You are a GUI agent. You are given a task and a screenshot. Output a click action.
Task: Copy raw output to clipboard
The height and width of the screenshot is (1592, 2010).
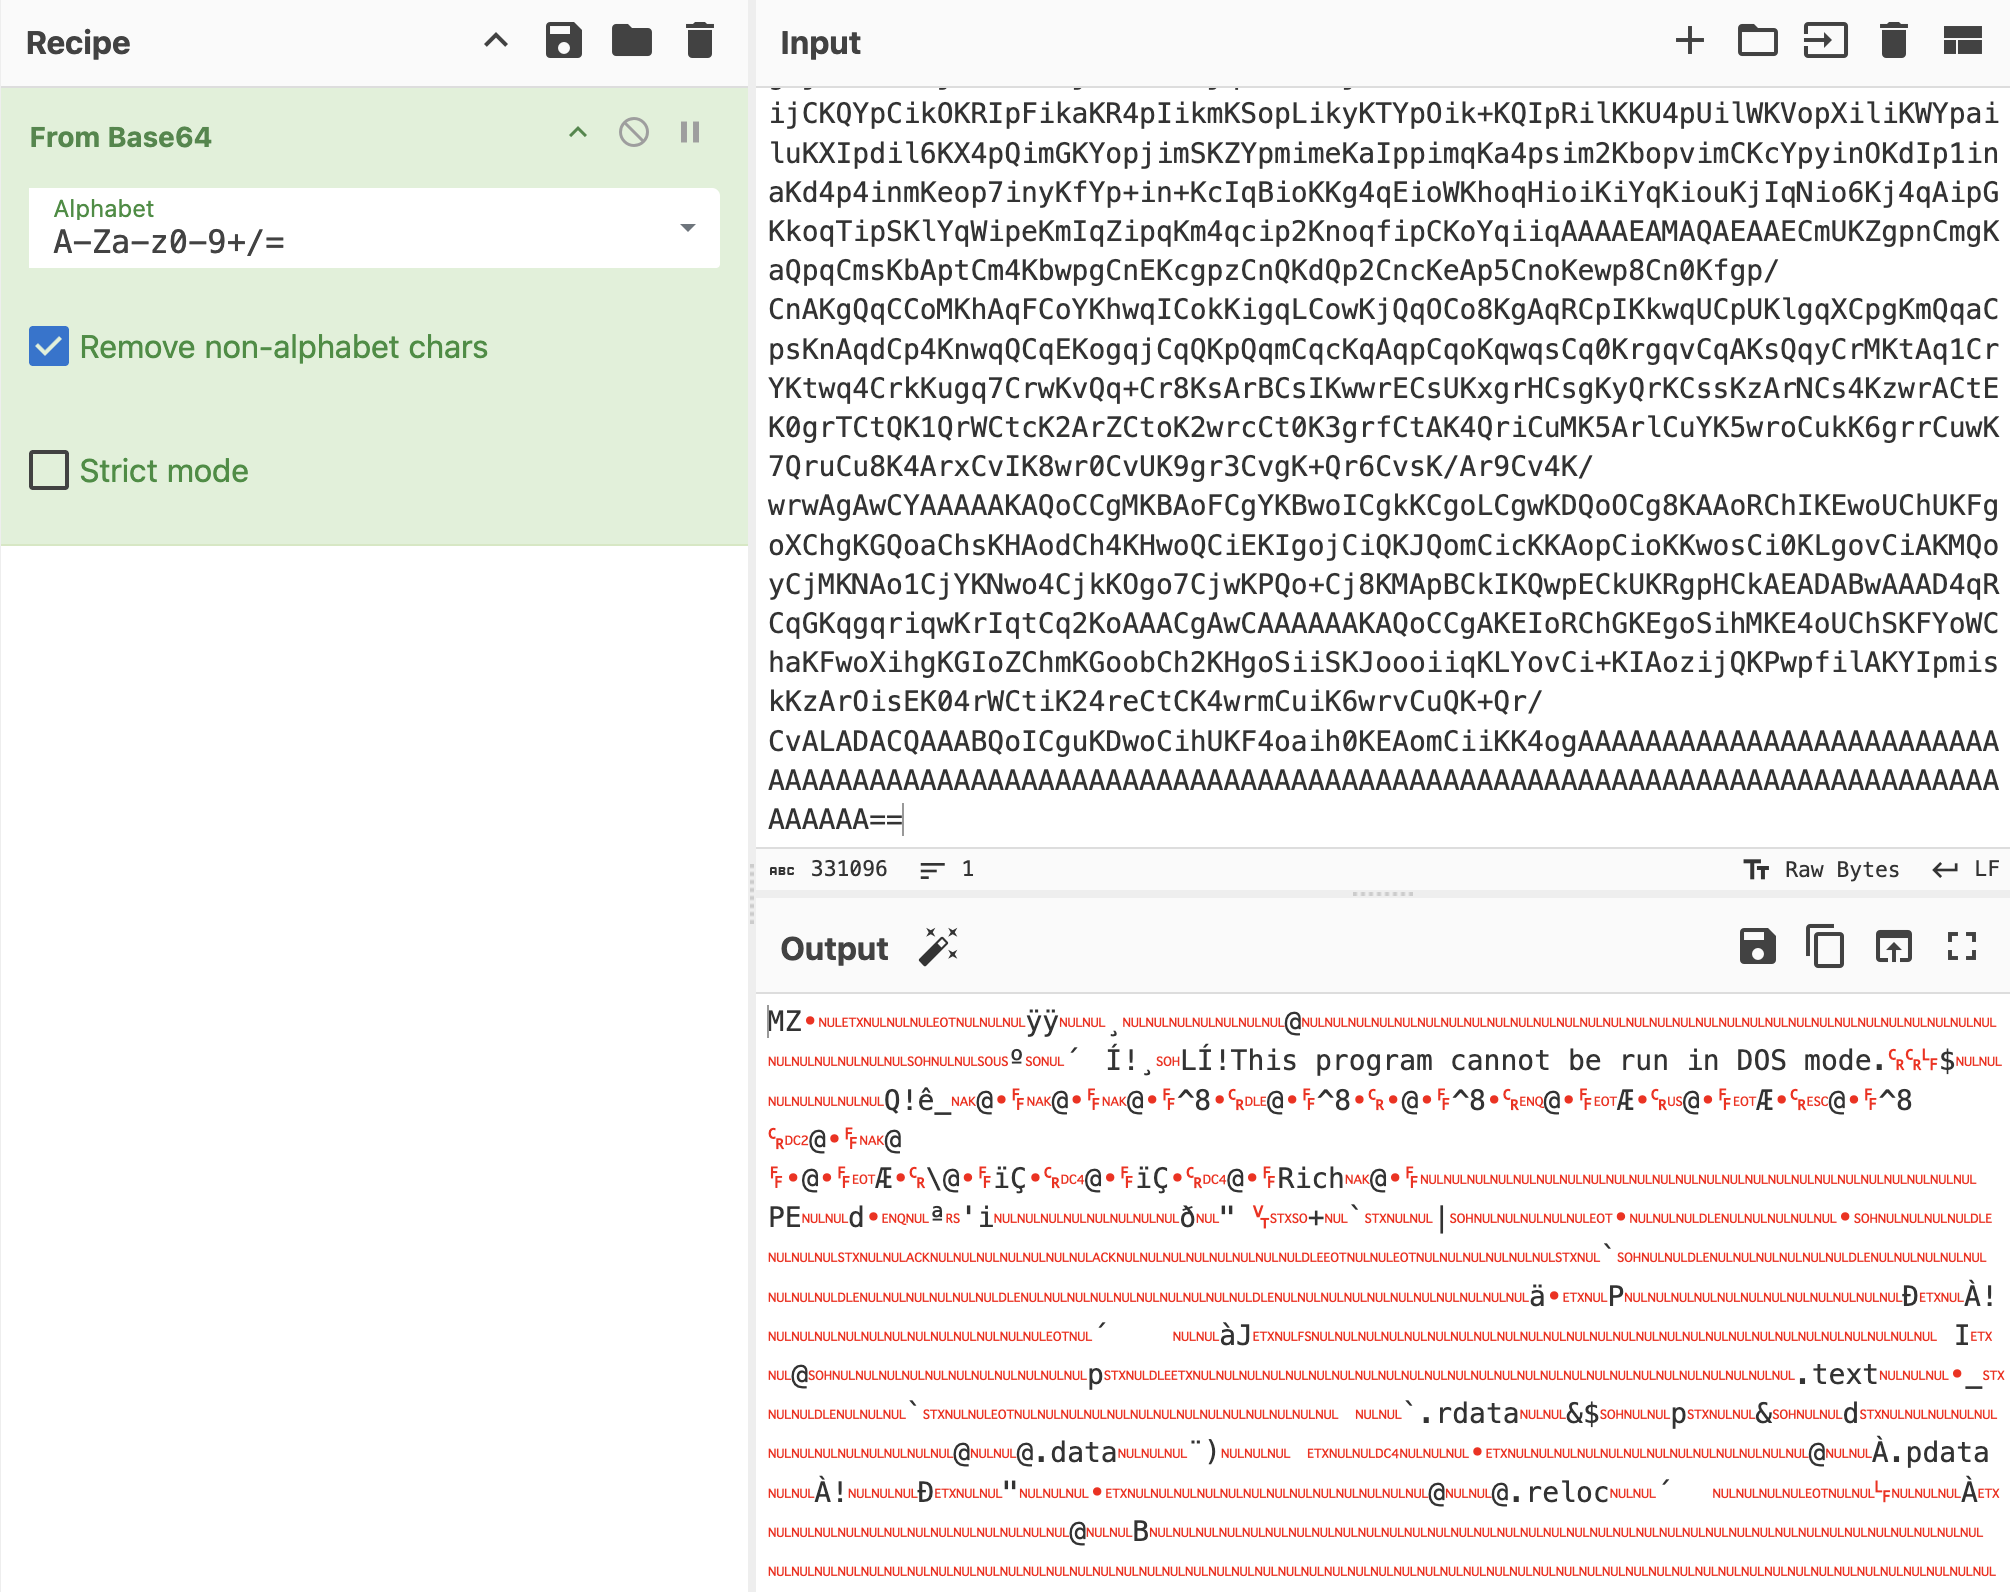[1825, 947]
